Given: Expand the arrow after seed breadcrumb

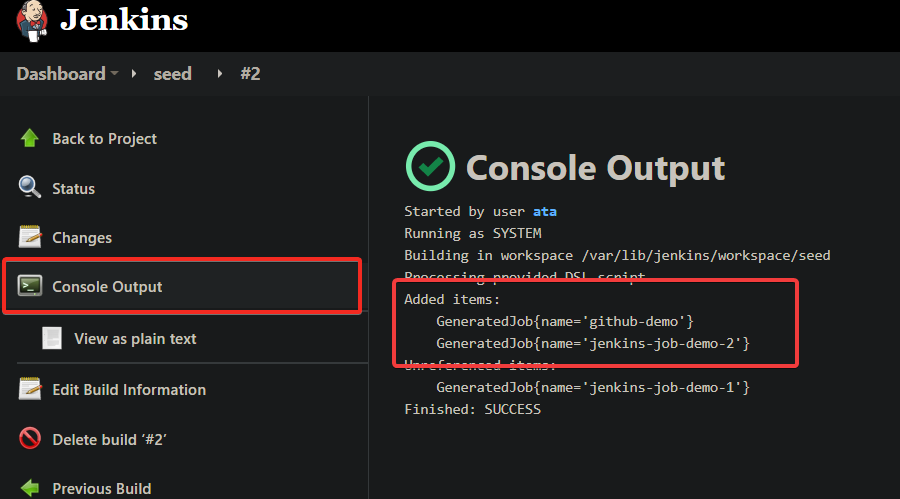Looking at the screenshot, I should [x=219, y=74].
